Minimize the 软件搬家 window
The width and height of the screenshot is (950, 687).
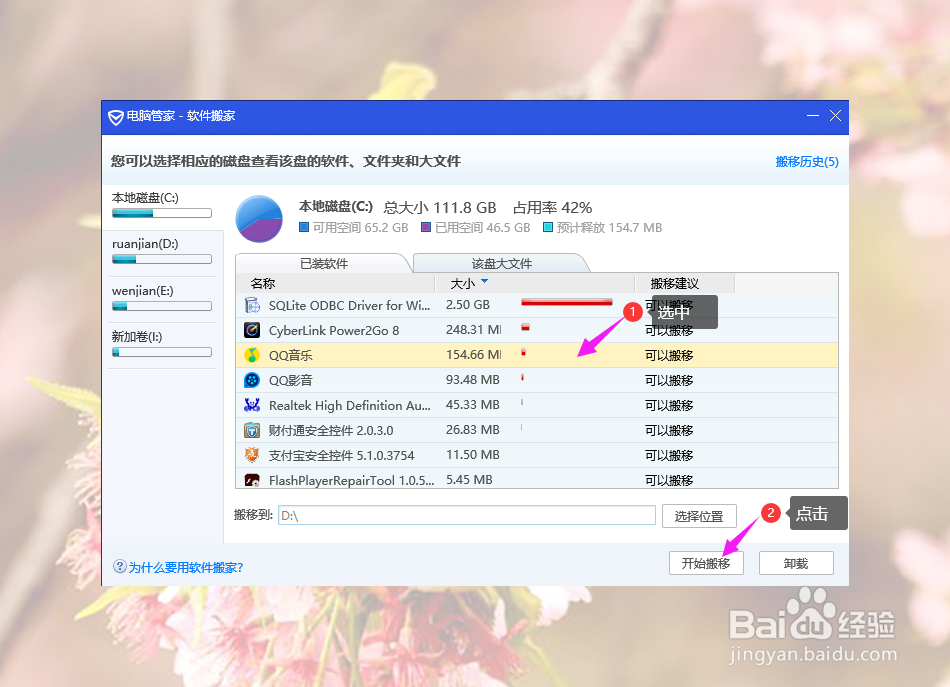click(x=813, y=115)
